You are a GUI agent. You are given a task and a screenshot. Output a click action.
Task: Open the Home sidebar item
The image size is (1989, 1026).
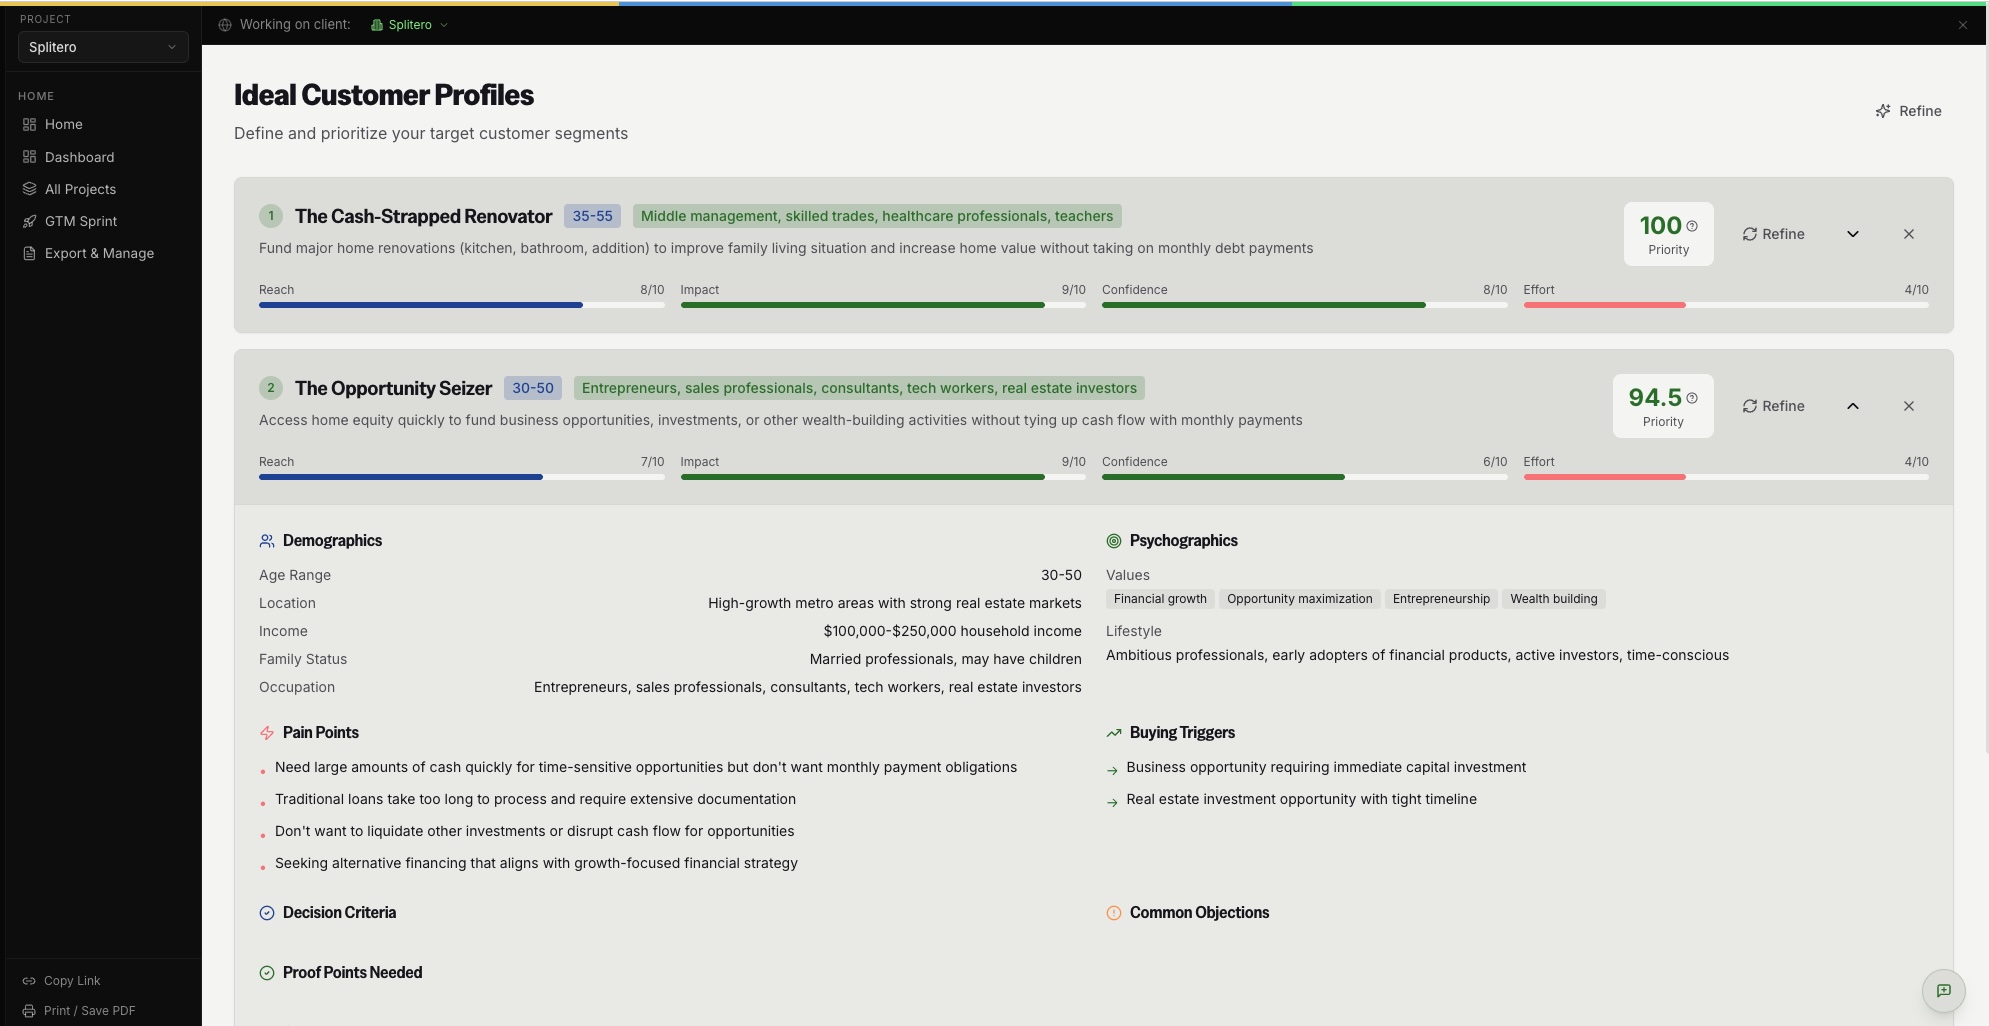click(x=102, y=124)
